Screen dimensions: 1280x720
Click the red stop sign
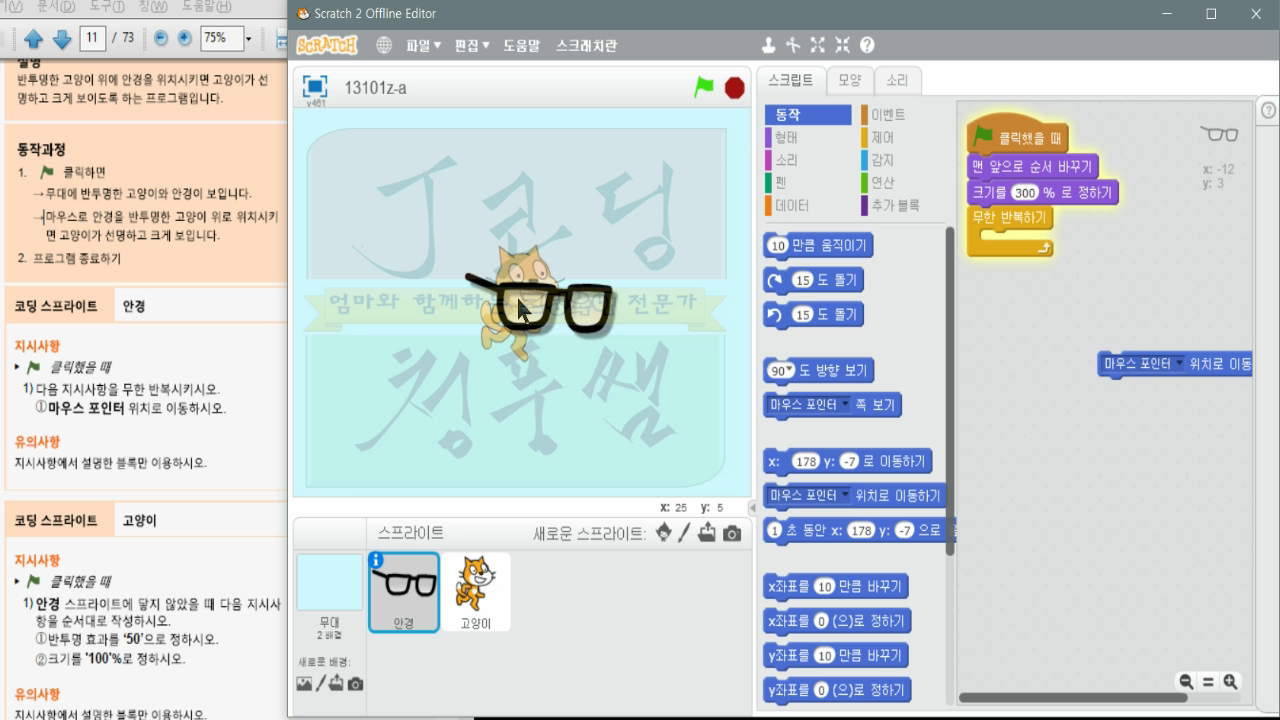[734, 87]
